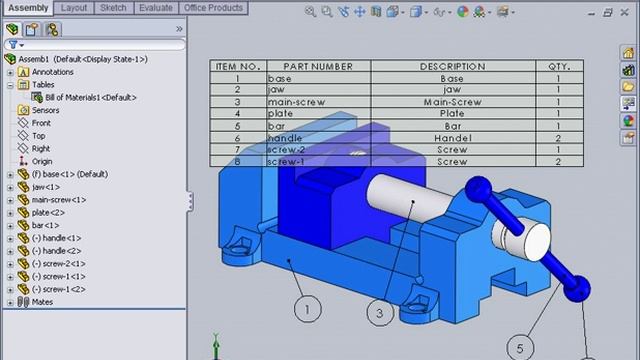Expand the plate<2> component
Viewport: 640px width, 360px height.
(x=10, y=213)
